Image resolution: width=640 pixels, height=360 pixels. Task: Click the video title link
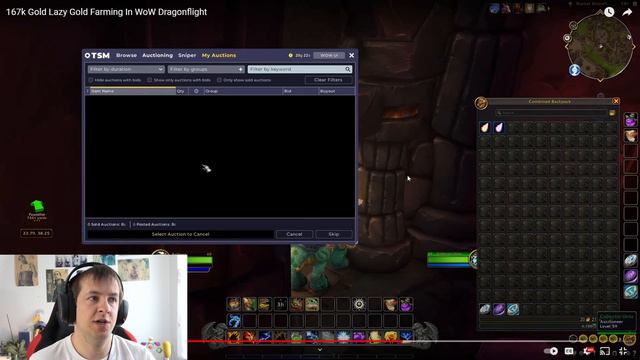click(x=107, y=12)
